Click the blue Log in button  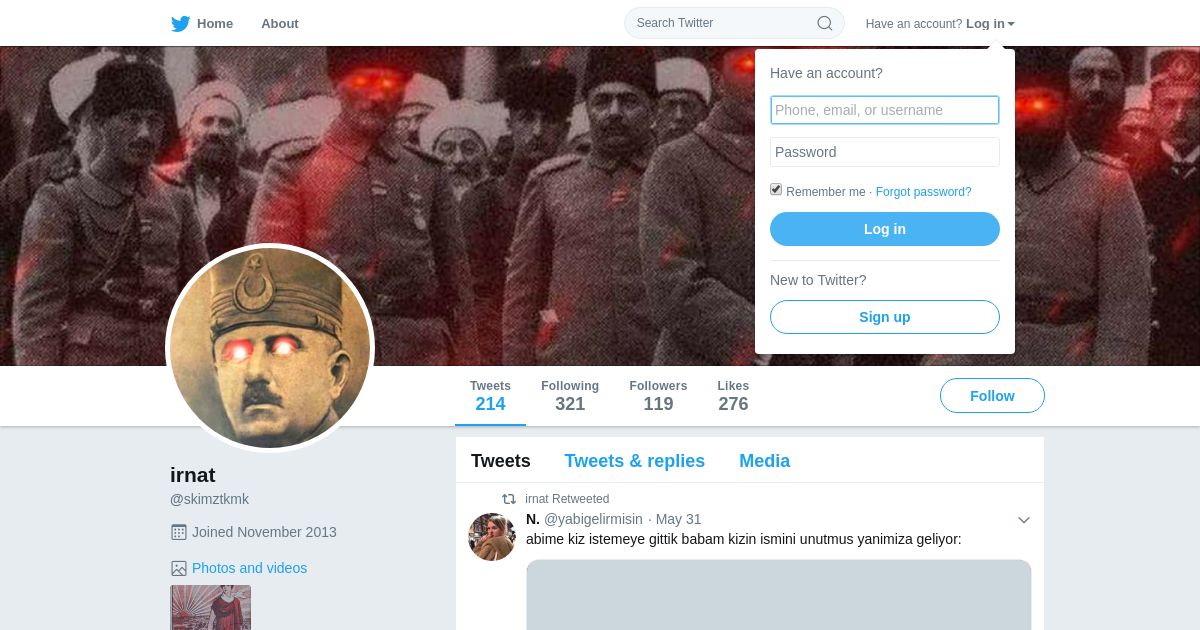[885, 229]
